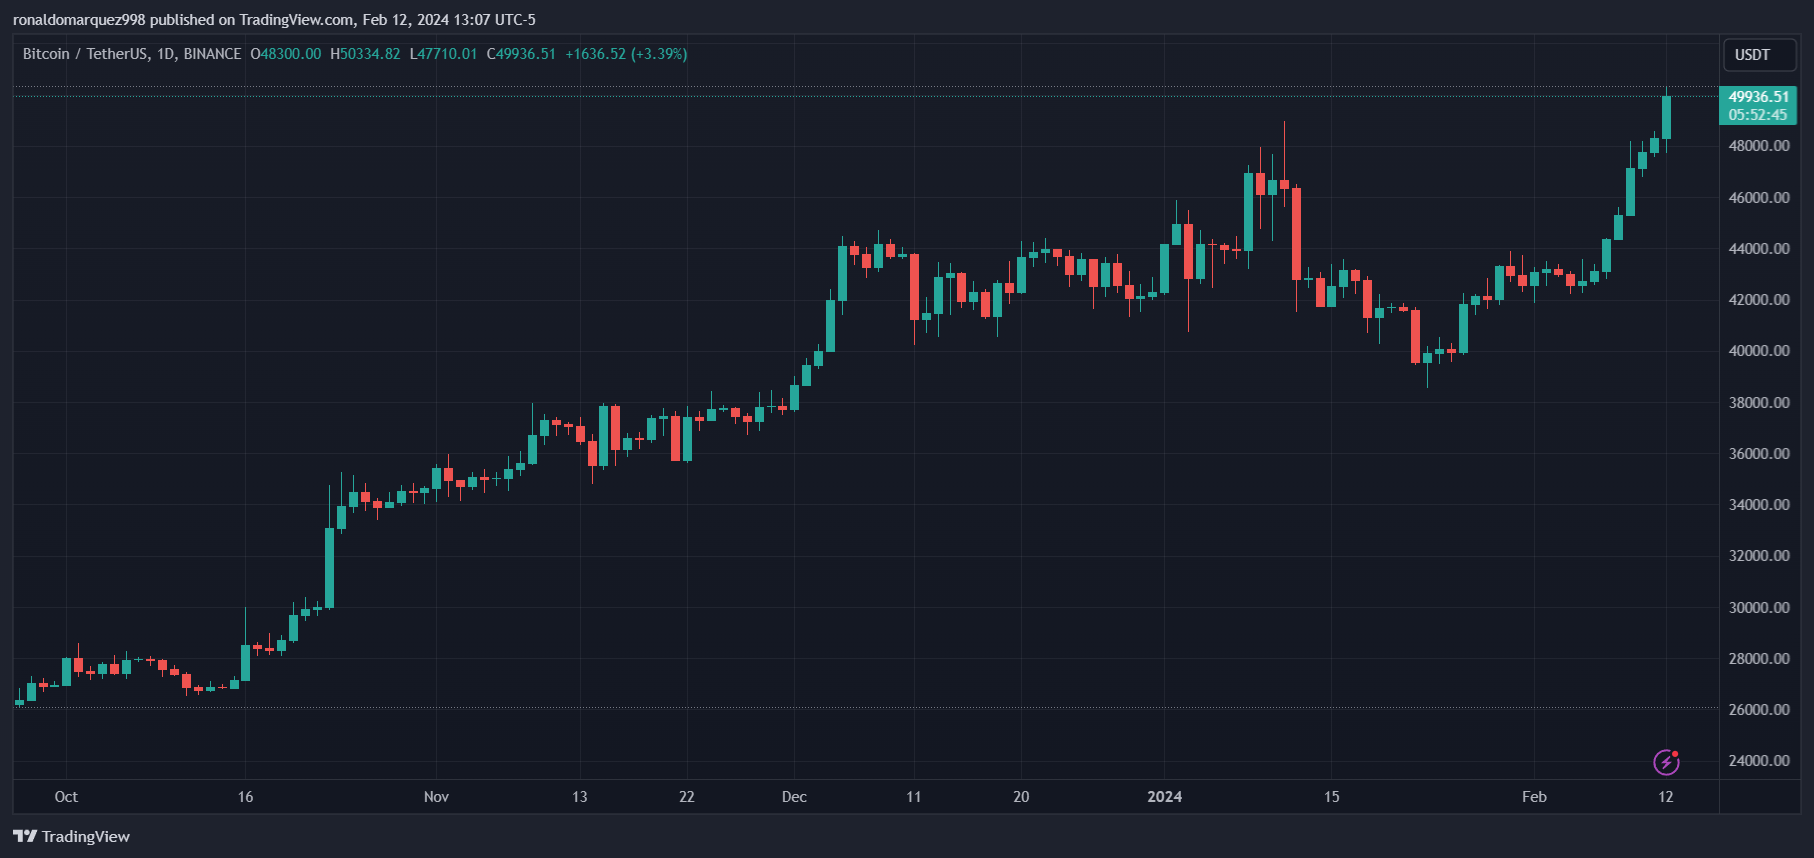Click the Bitcoin / TetherUS symbol title

tap(132, 54)
